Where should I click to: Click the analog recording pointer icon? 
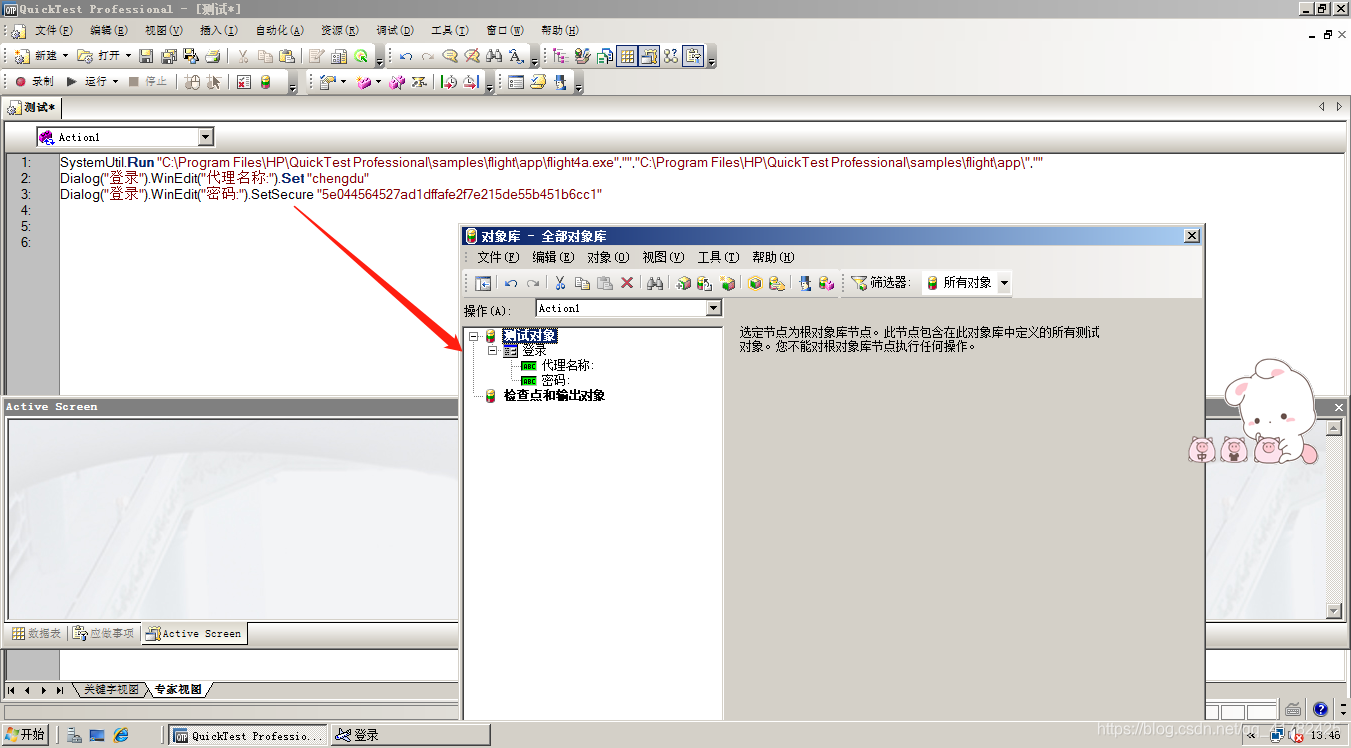click(214, 81)
